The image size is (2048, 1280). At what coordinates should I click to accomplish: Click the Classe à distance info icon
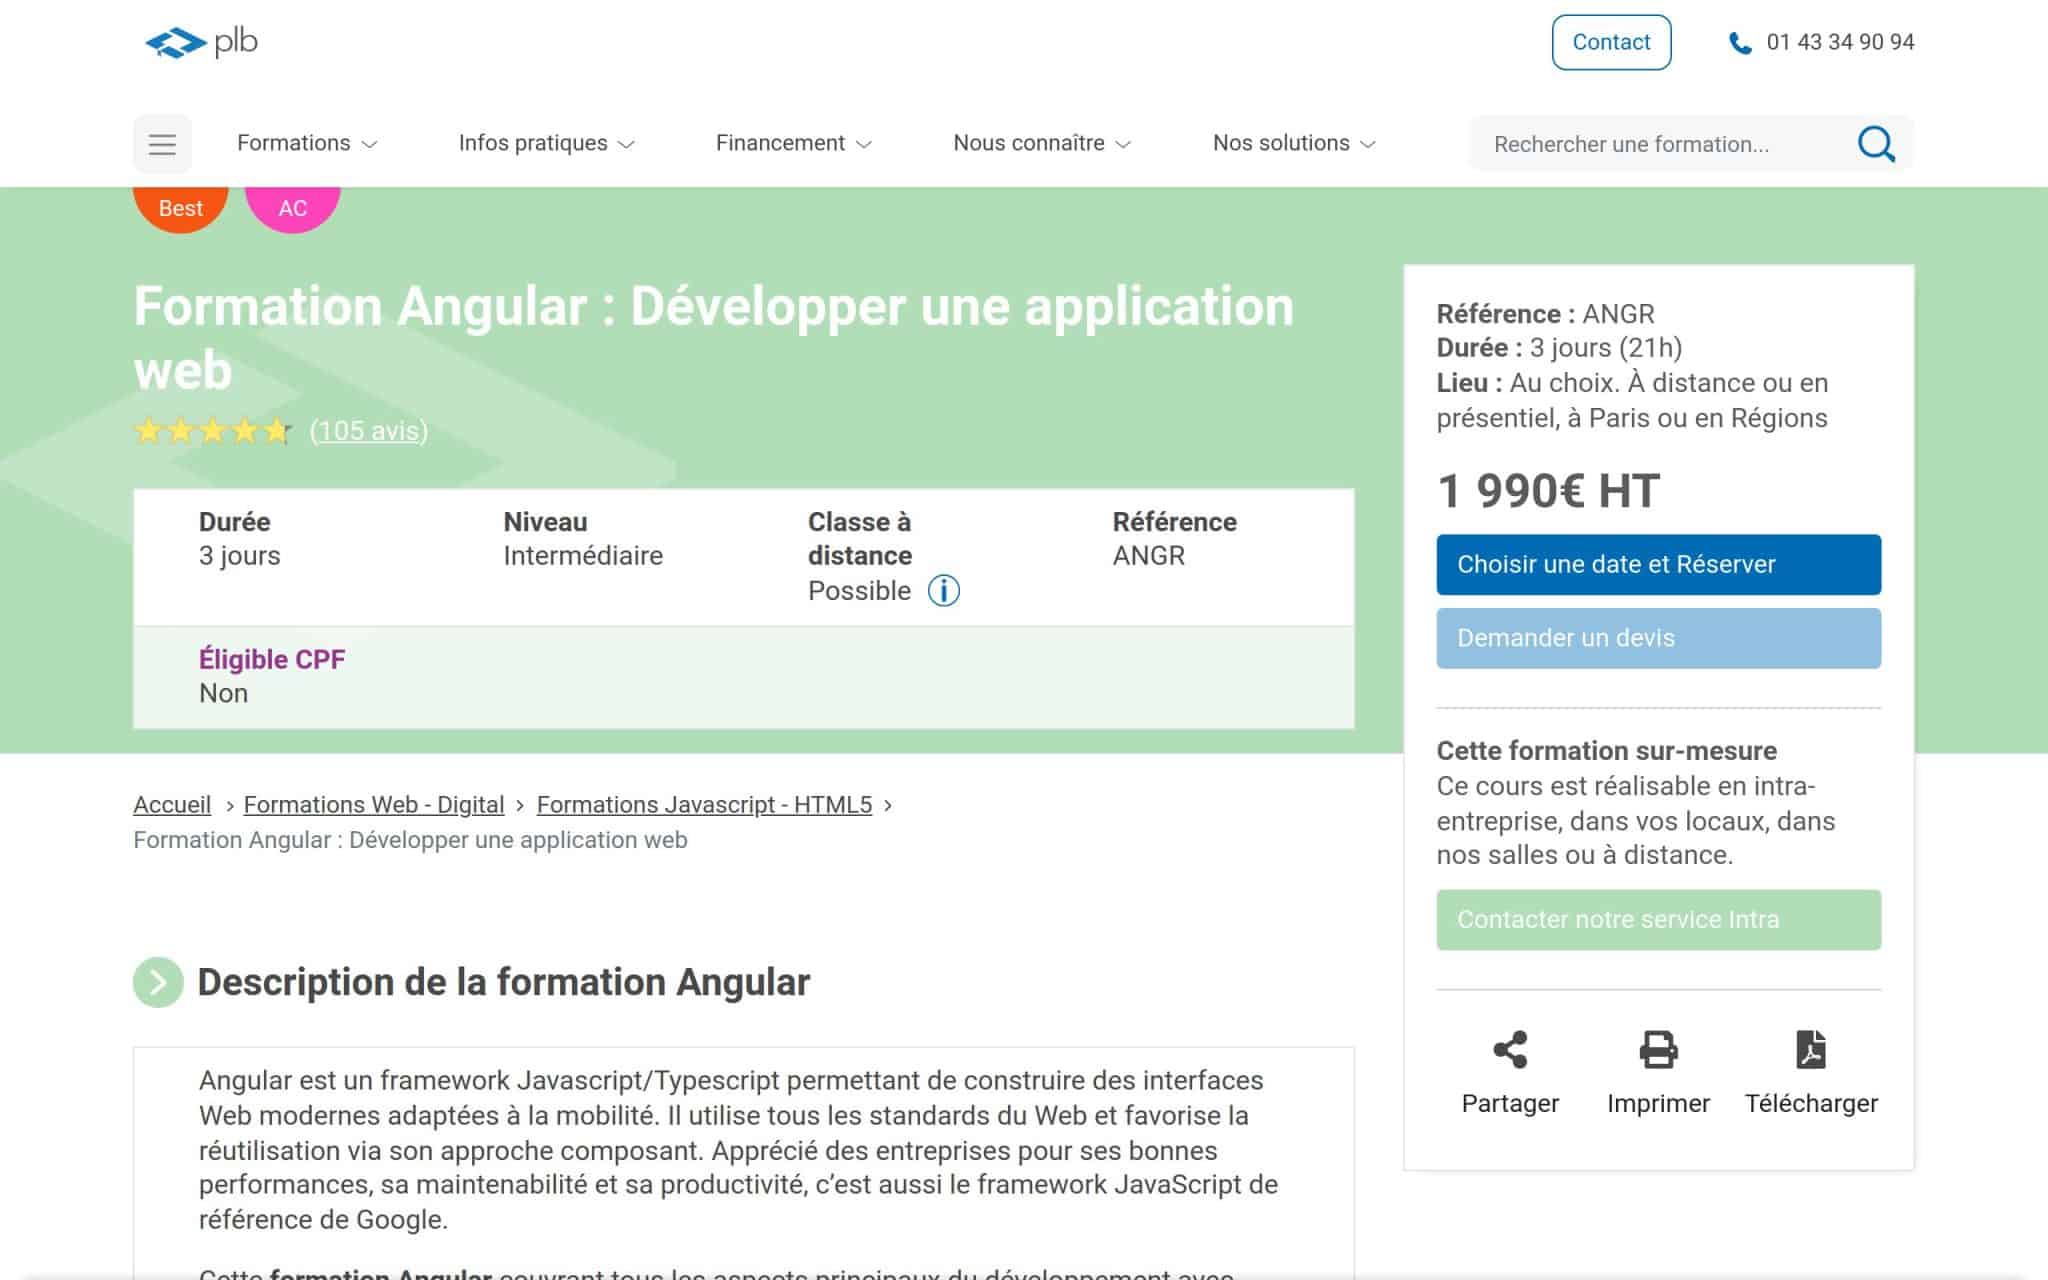pos(943,591)
